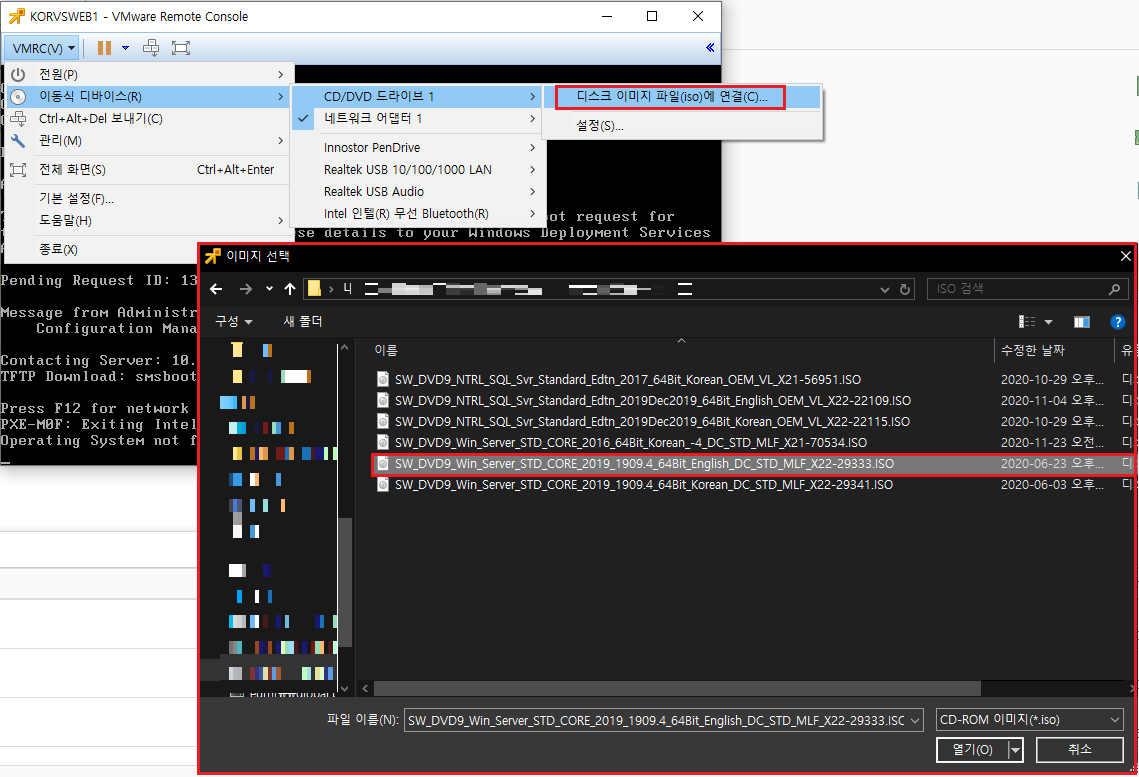Open Realtek USB 10/100/1000 LAN submenu
Viewport: 1139px width, 777px height.
click(x=416, y=169)
